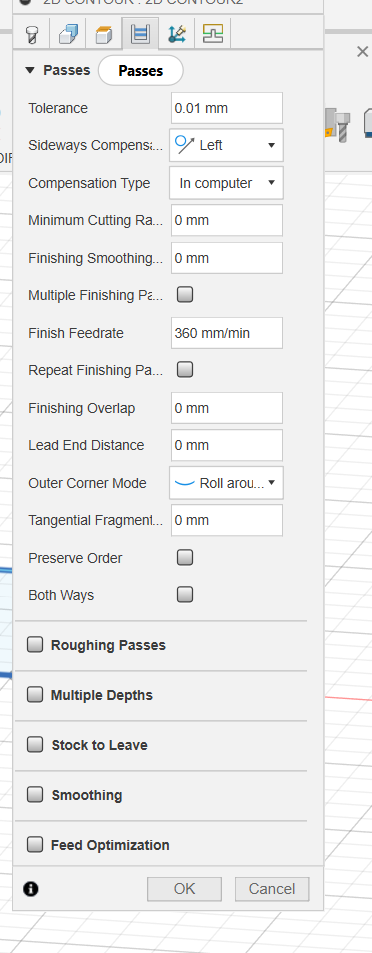Open Outer Corner Mode dropdown

coord(226,483)
